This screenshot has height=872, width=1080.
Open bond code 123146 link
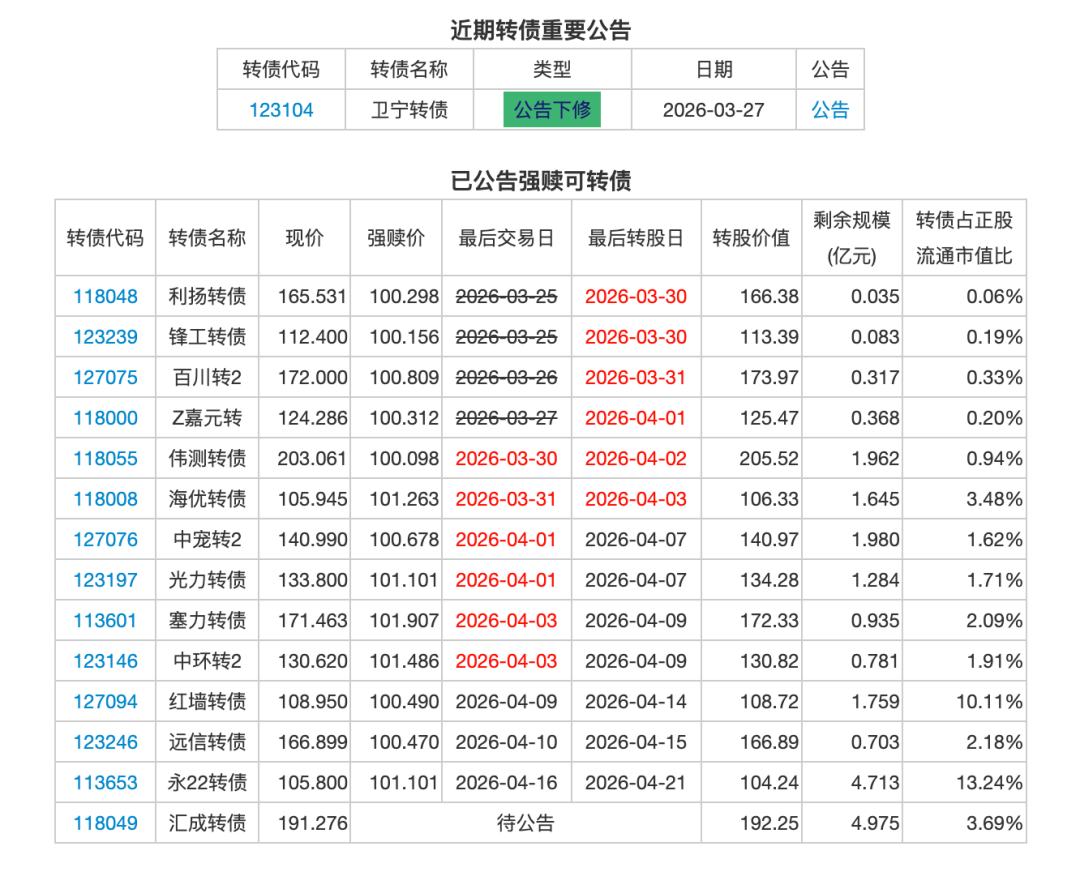(105, 662)
